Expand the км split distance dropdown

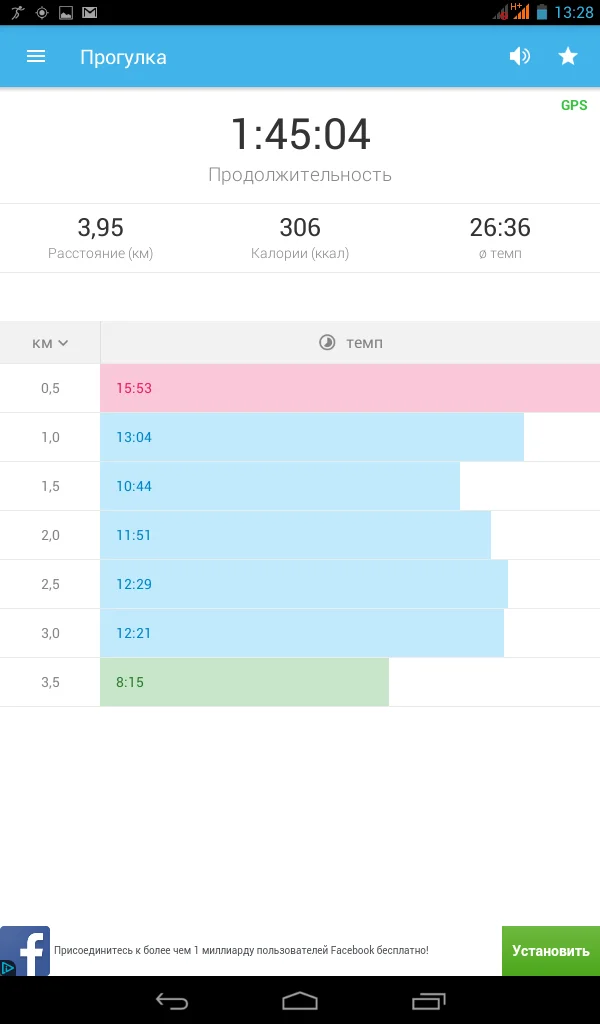(x=50, y=343)
